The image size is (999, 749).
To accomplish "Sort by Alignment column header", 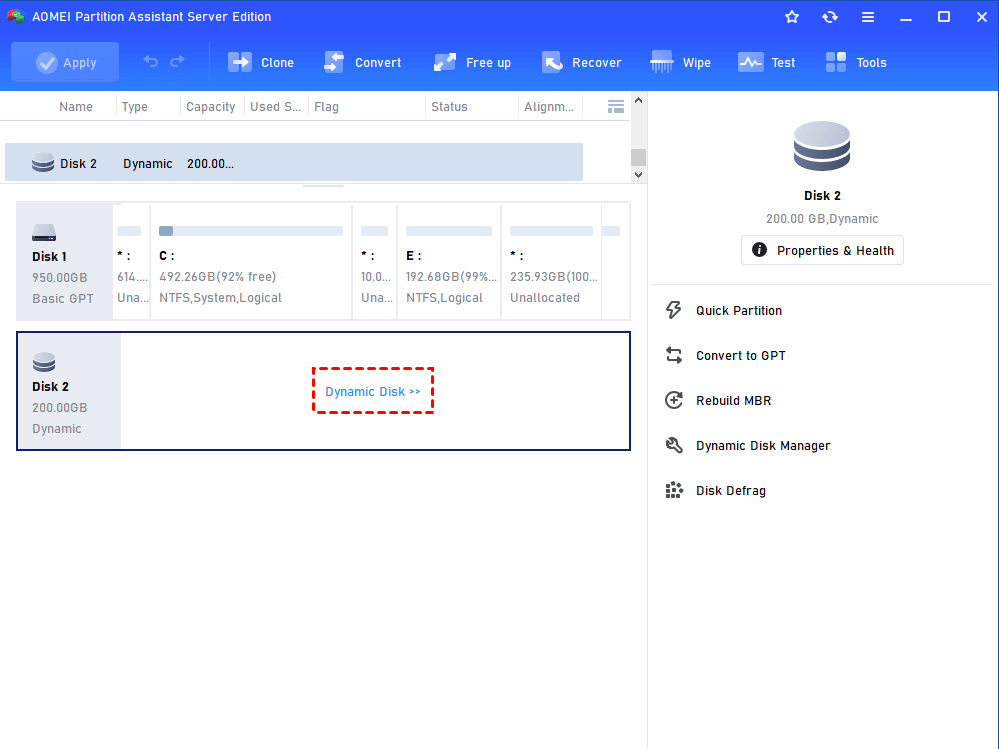I will point(549,107).
